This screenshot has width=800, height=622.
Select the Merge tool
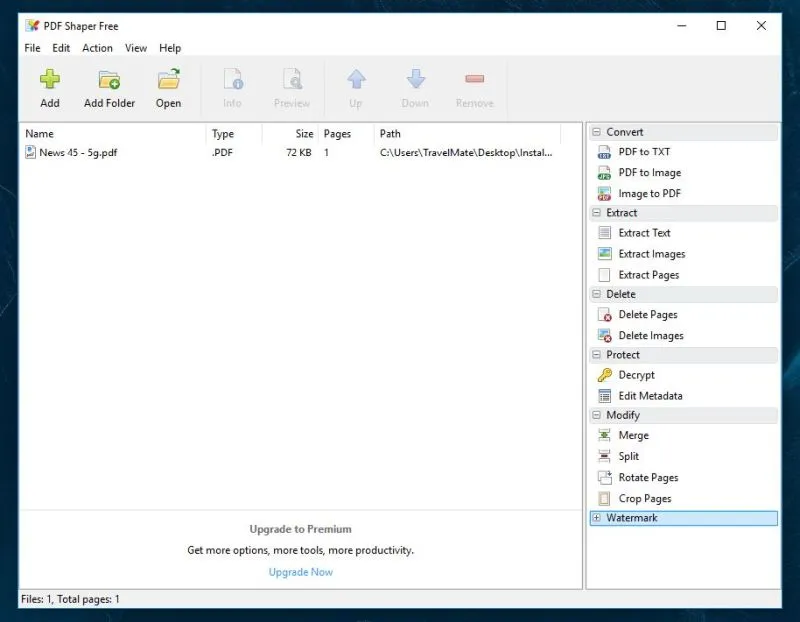(634, 436)
